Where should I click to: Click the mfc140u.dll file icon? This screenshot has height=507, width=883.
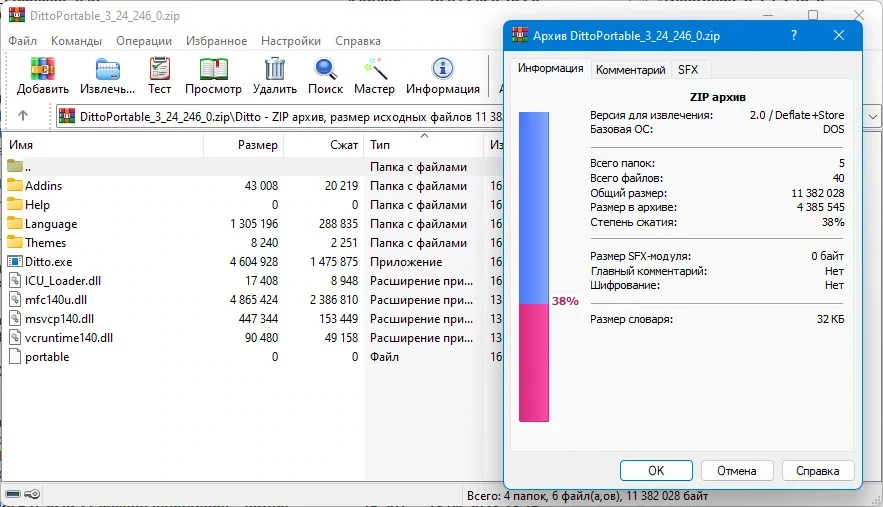pos(15,300)
